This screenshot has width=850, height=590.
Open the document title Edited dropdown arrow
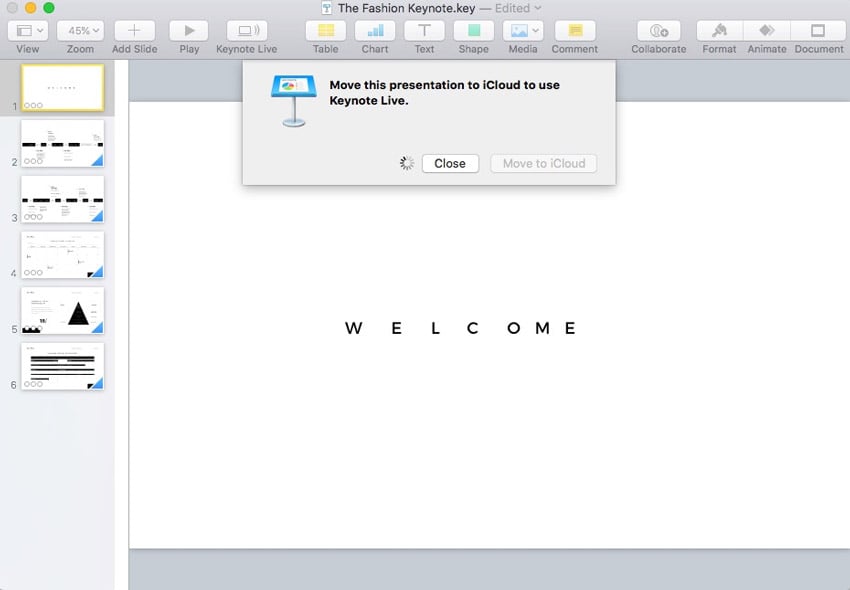[538, 8]
